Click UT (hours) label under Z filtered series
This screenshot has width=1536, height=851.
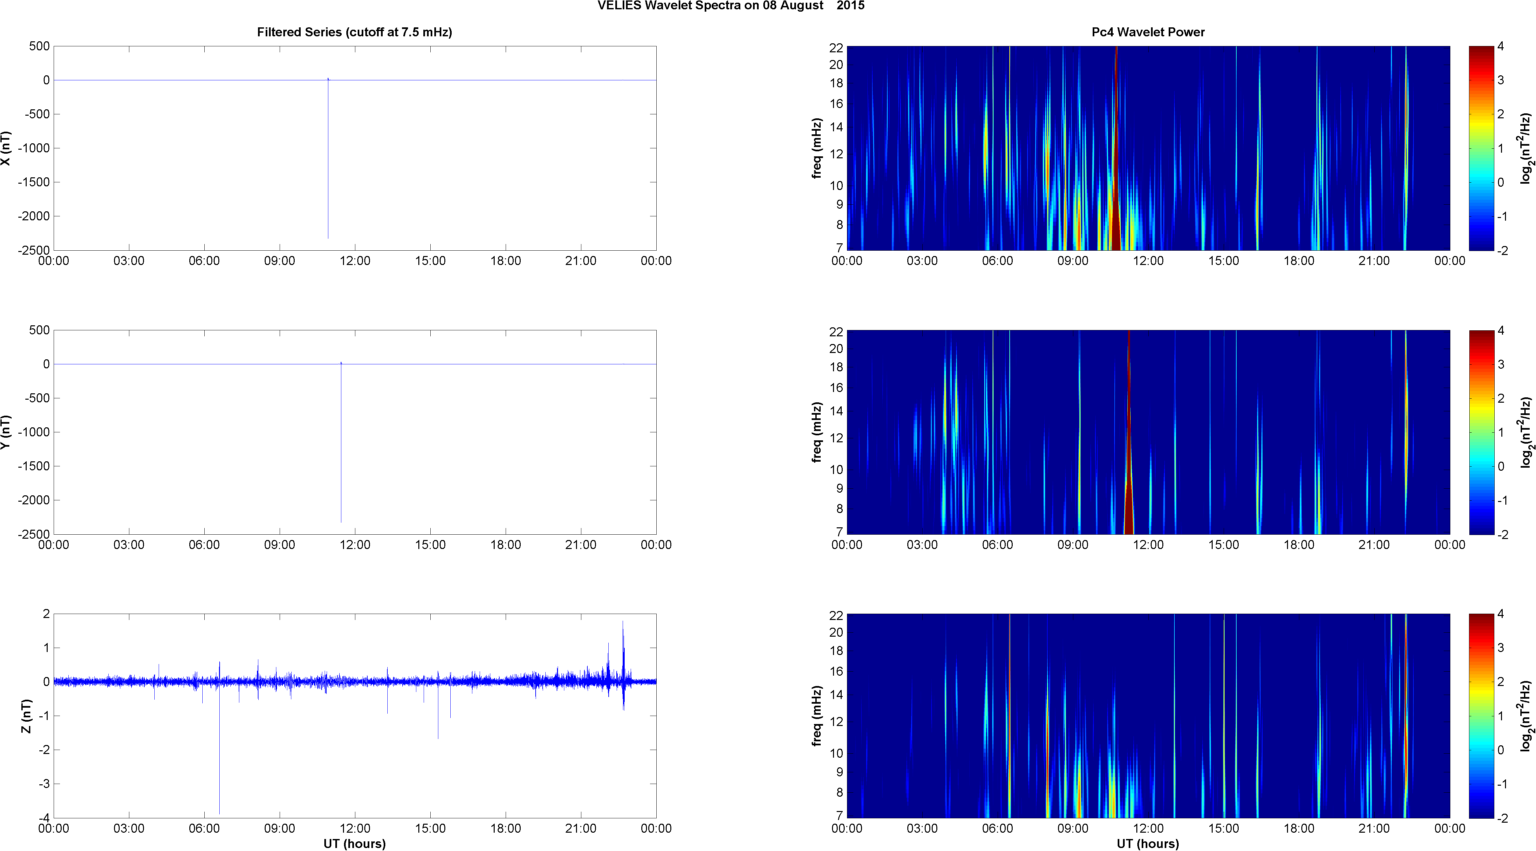coord(354,844)
